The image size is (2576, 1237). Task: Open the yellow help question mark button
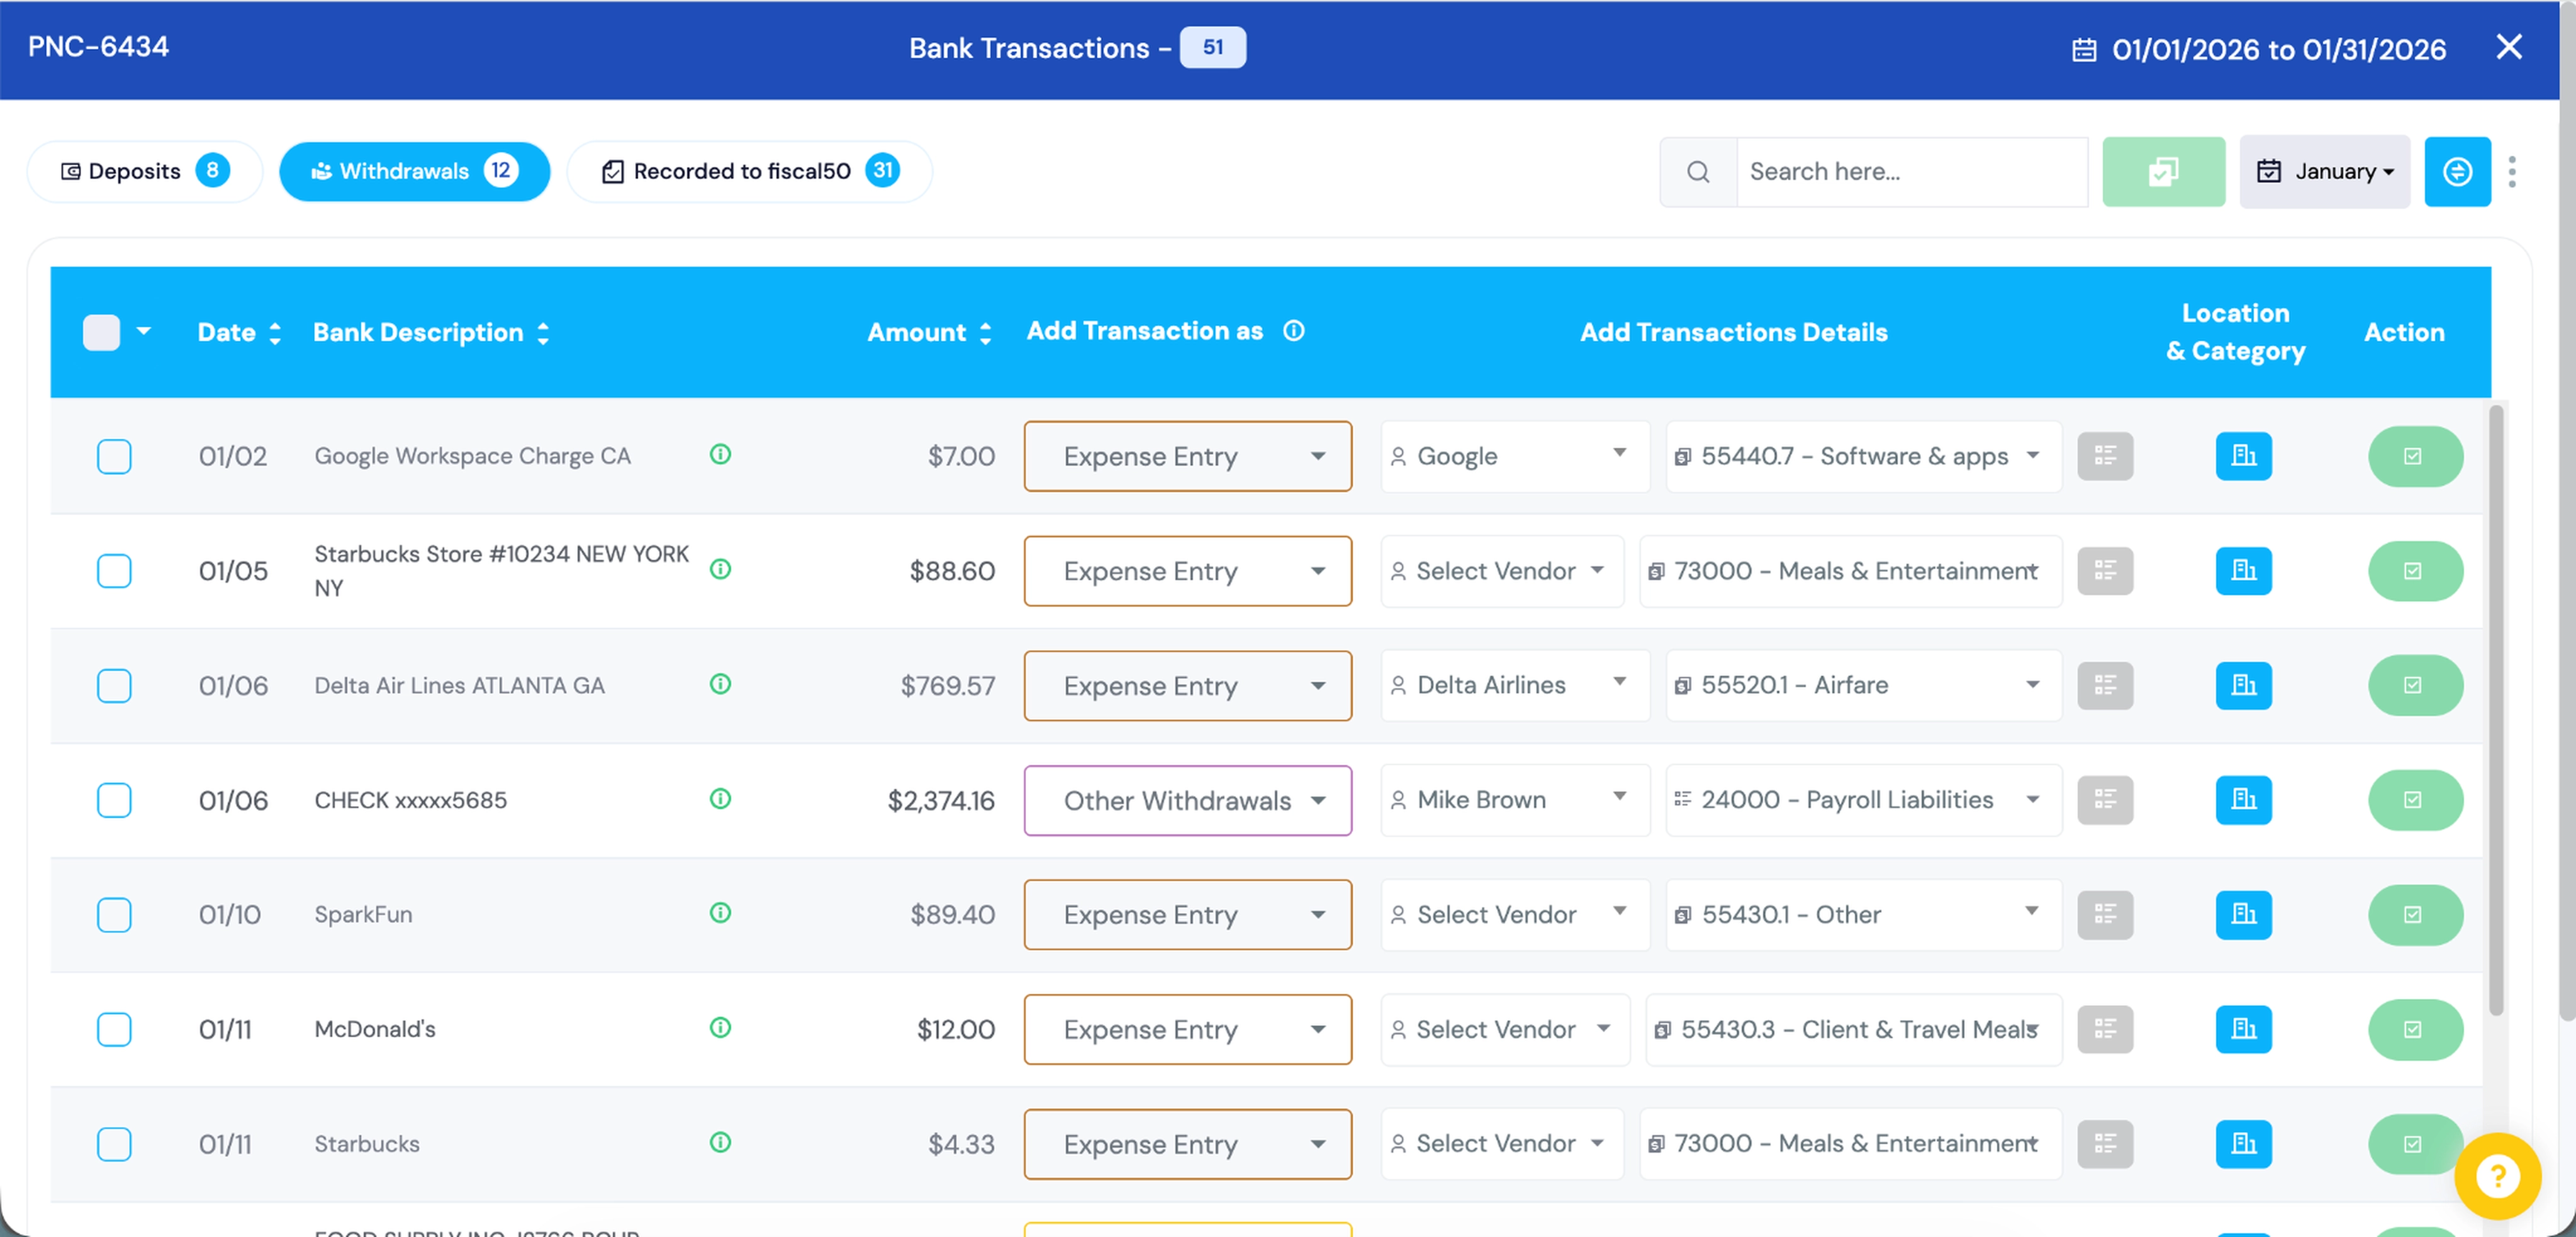(x=2497, y=1176)
